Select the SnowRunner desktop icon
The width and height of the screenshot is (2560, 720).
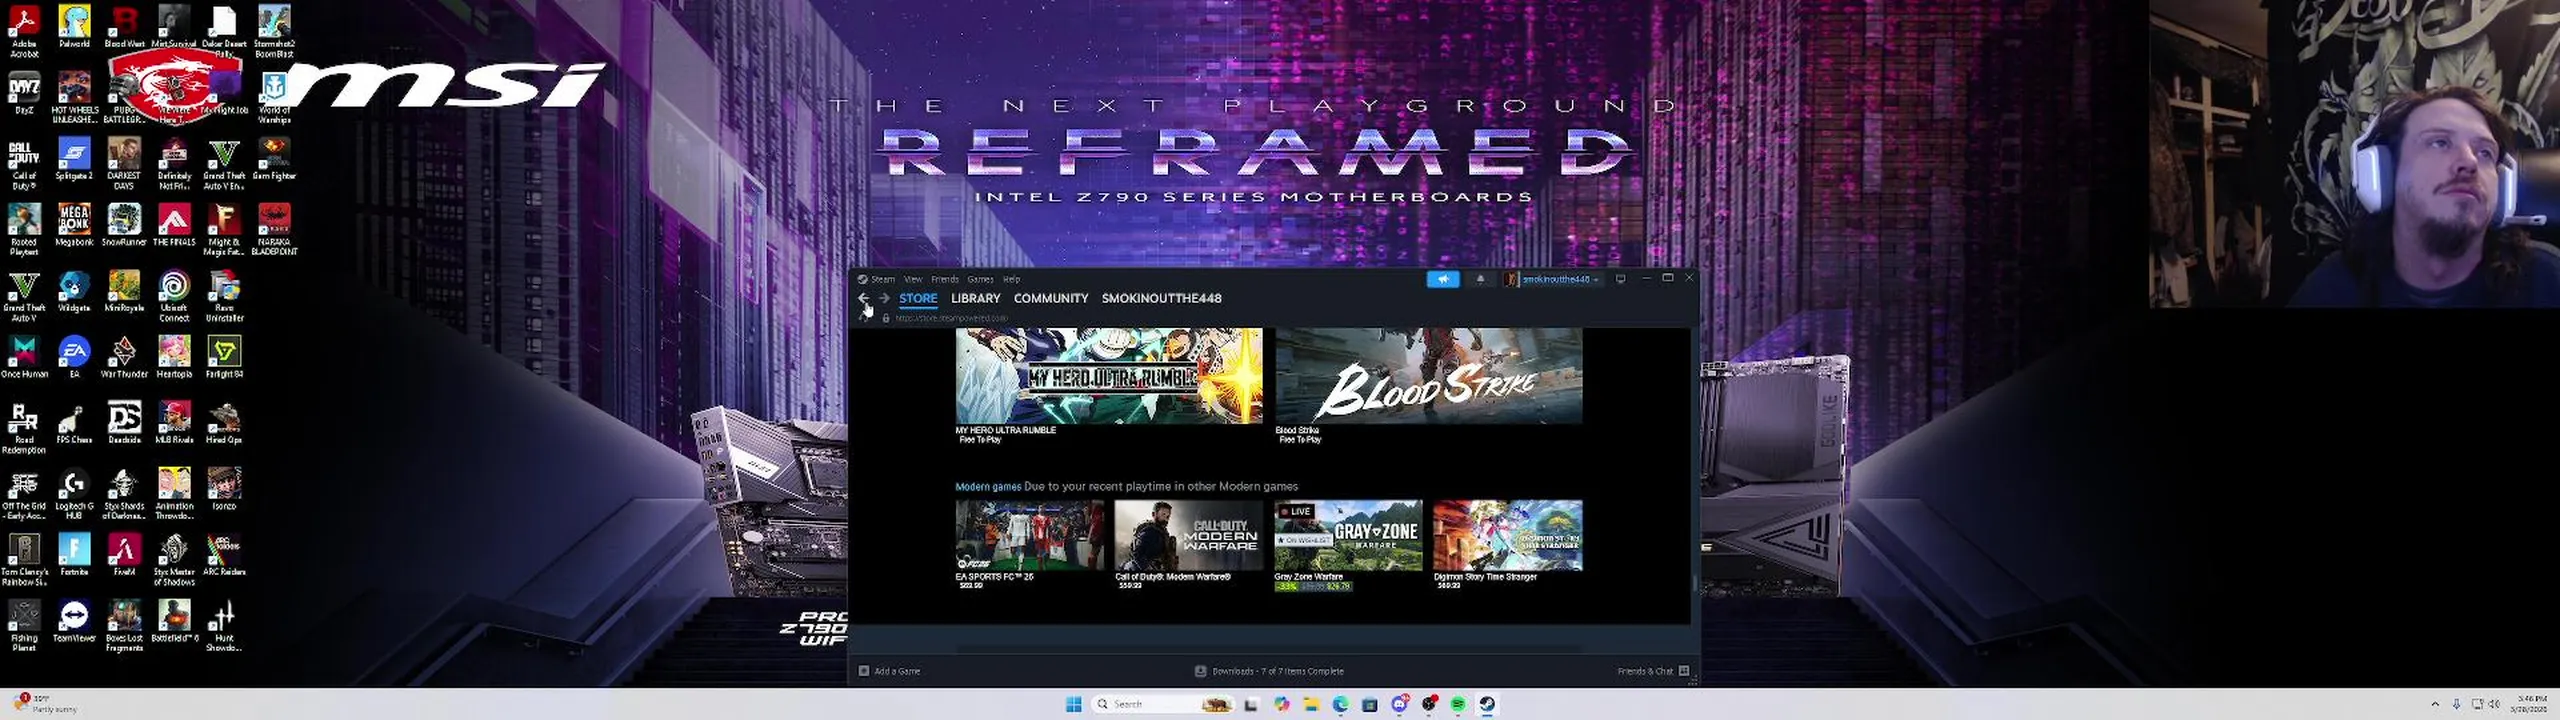point(124,224)
